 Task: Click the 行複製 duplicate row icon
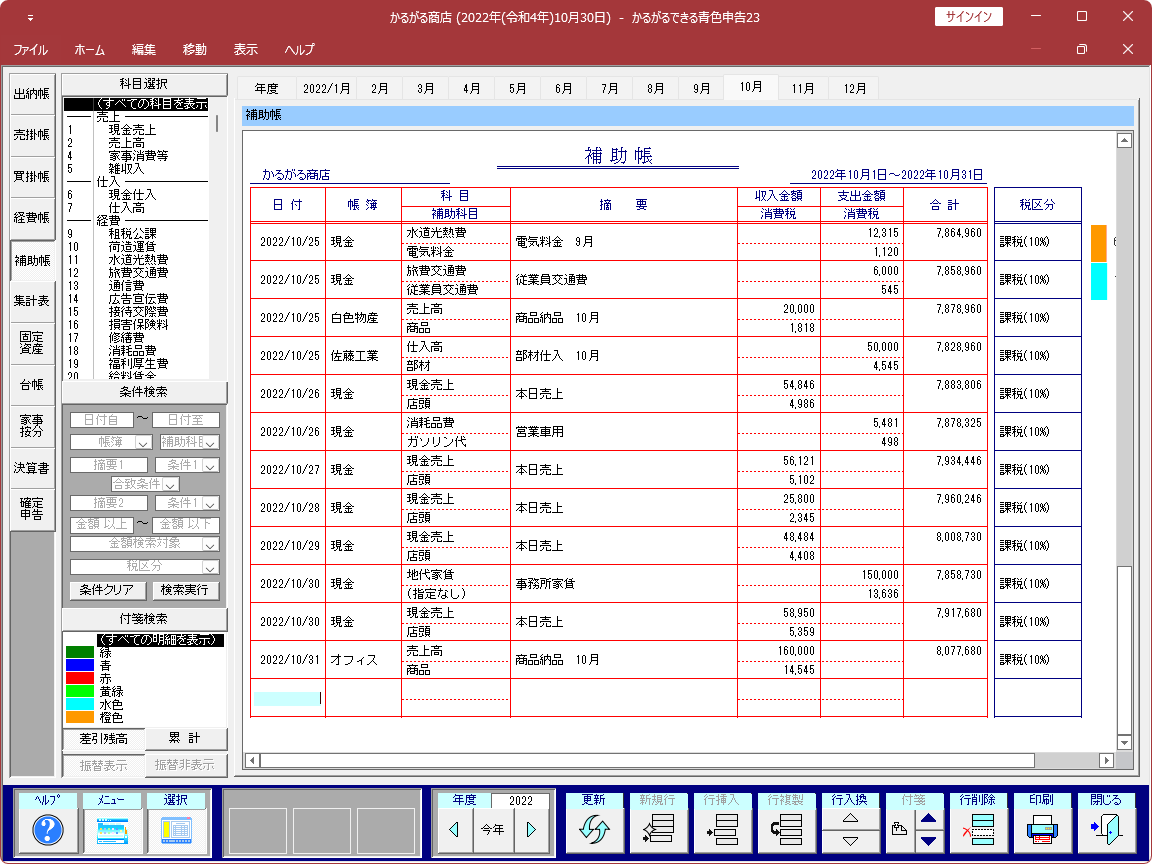point(786,830)
